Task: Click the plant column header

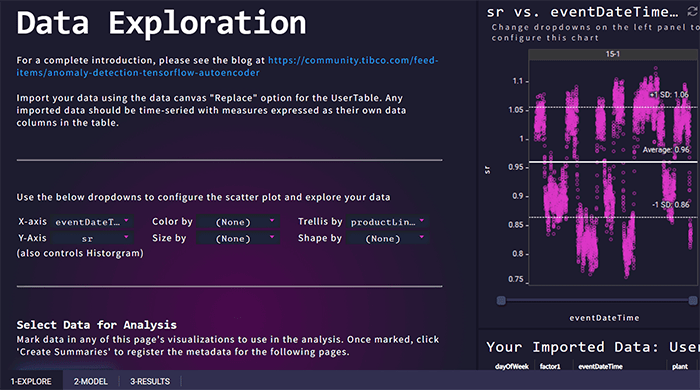Action: (x=679, y=366)
